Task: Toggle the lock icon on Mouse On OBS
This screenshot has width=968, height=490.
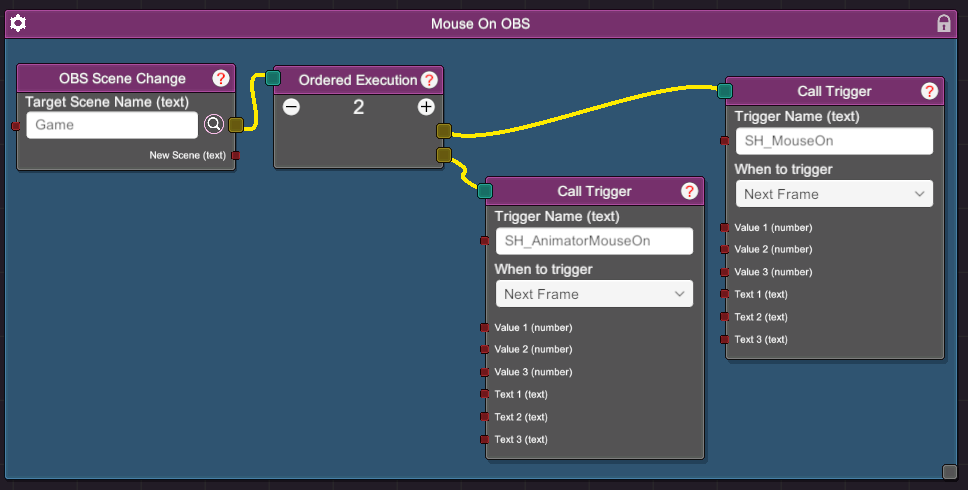Action: click(x=944, y=24)
